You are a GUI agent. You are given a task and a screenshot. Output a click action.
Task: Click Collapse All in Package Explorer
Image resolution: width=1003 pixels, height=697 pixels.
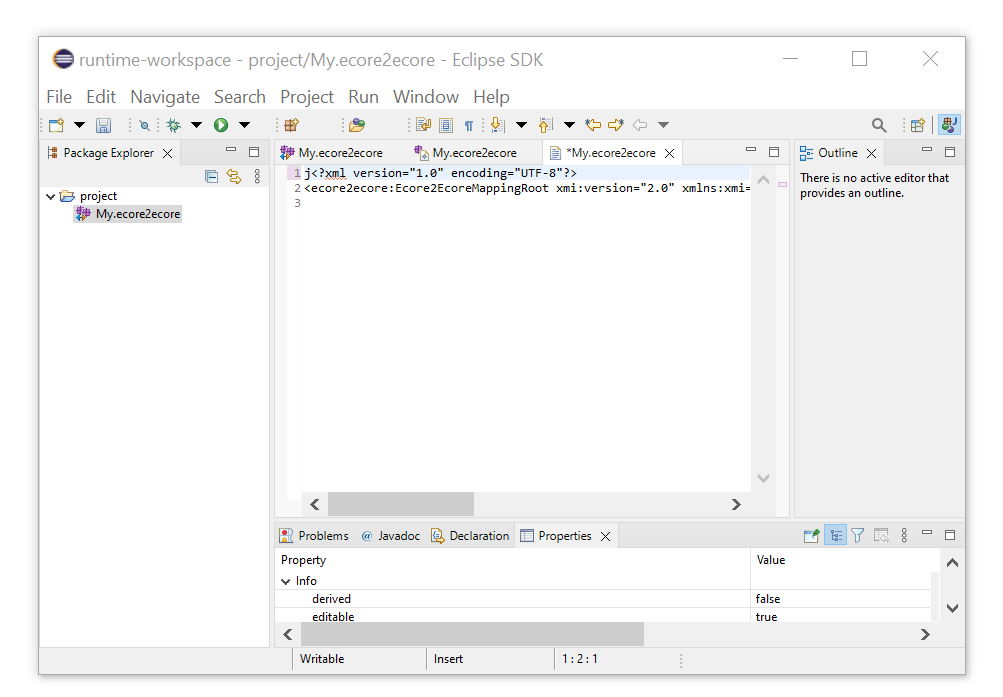[212, 176]
